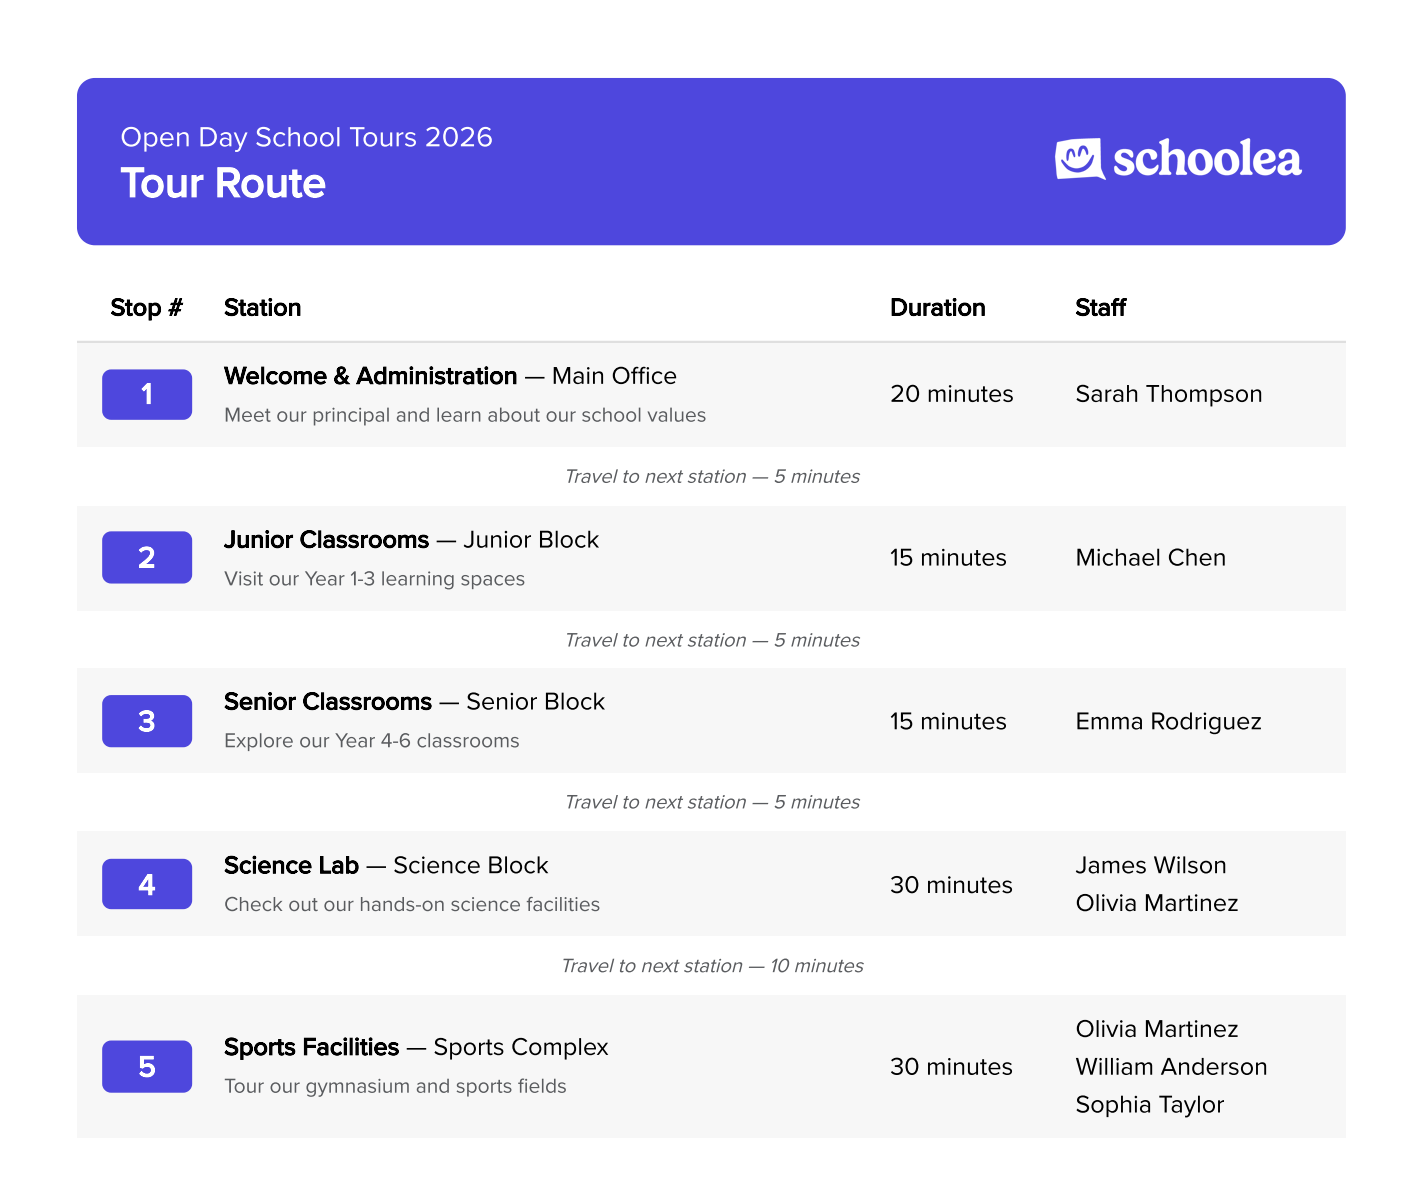Select the stop 3 number badge
This screenshot has height=1200, width=1424.
click(146, 720)
